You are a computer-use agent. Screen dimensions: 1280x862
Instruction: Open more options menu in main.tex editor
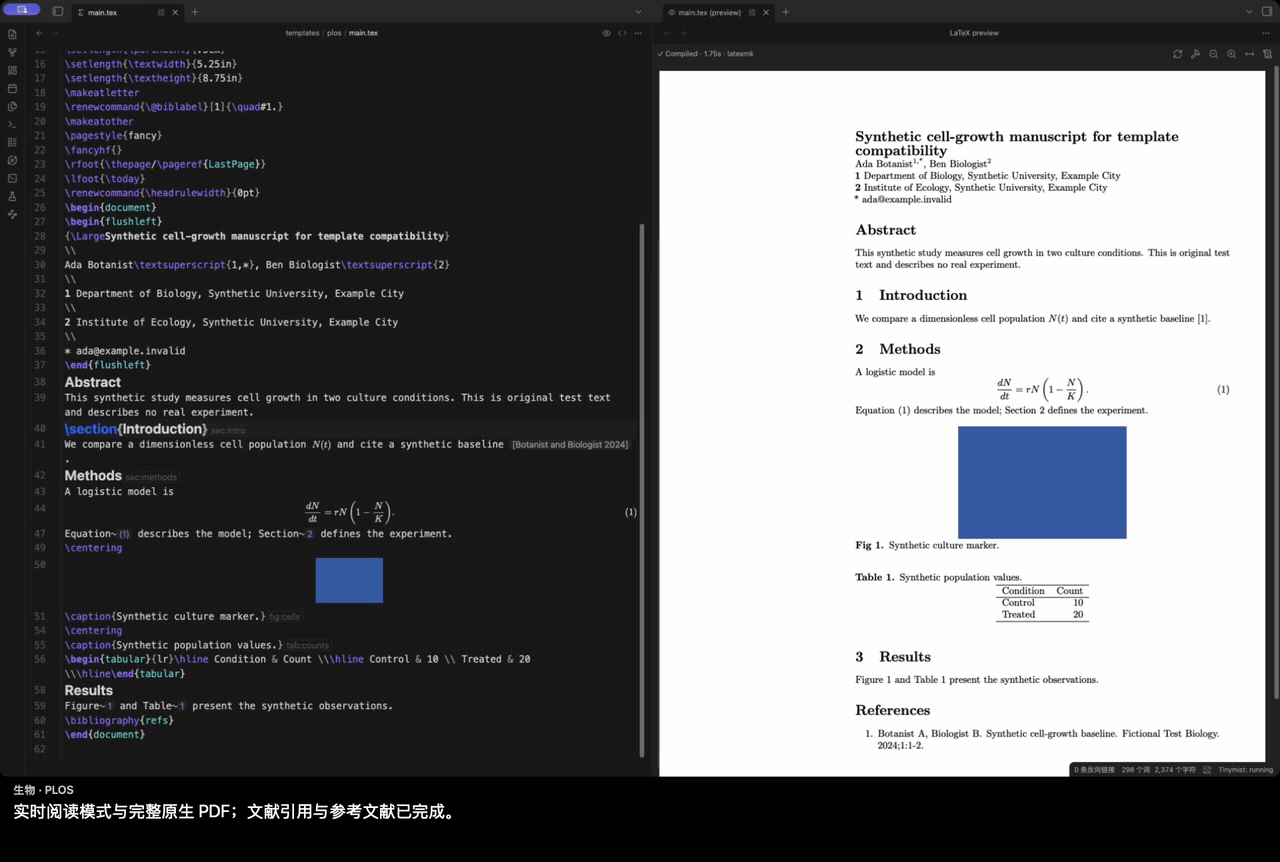click(638, 33)
